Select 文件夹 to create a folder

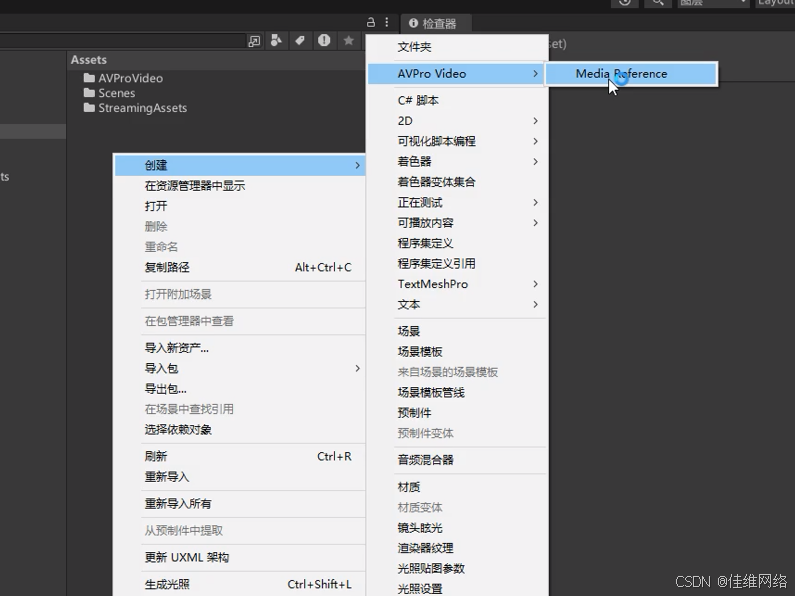457,47
